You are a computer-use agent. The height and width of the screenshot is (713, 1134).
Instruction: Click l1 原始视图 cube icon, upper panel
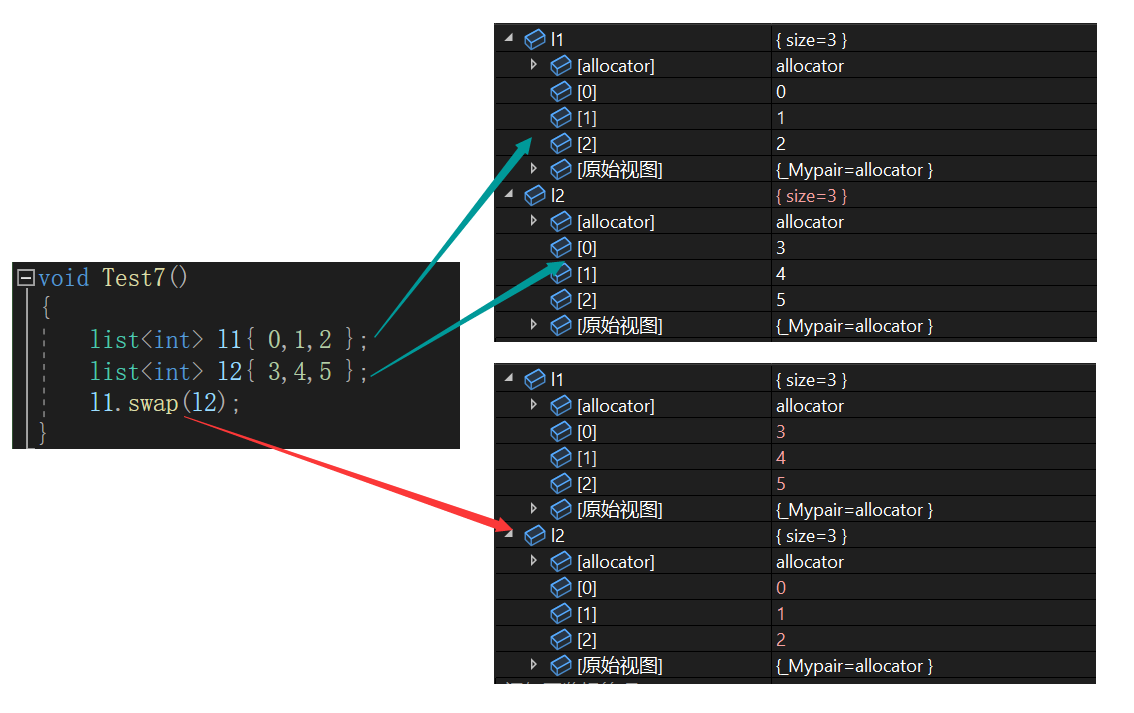pyautogui.click(x=561, y=169)
